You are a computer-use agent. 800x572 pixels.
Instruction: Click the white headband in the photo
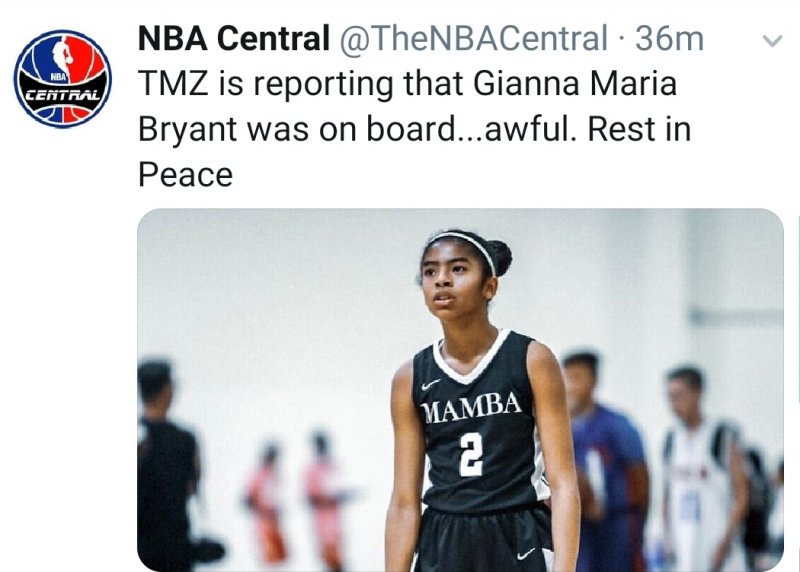pos(468,241)
